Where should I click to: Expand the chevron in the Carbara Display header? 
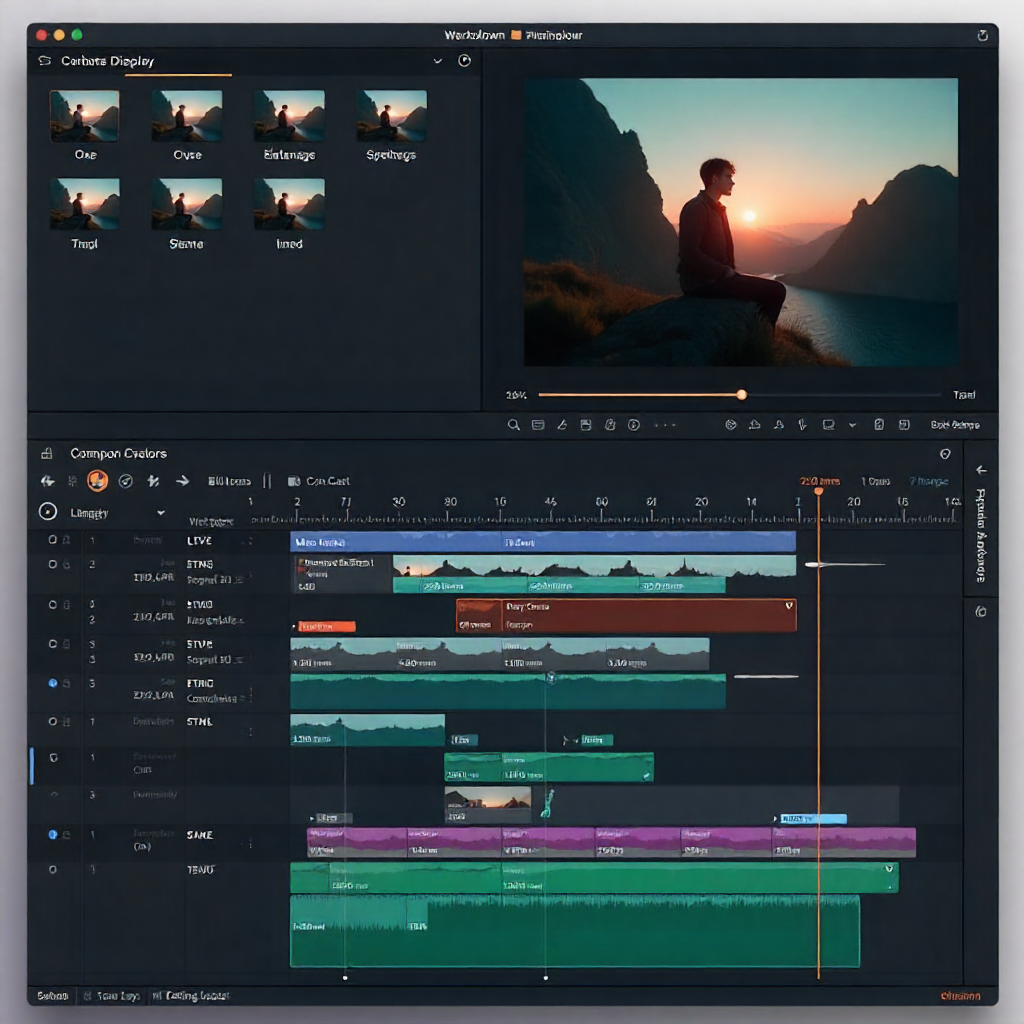click(438, 61)
